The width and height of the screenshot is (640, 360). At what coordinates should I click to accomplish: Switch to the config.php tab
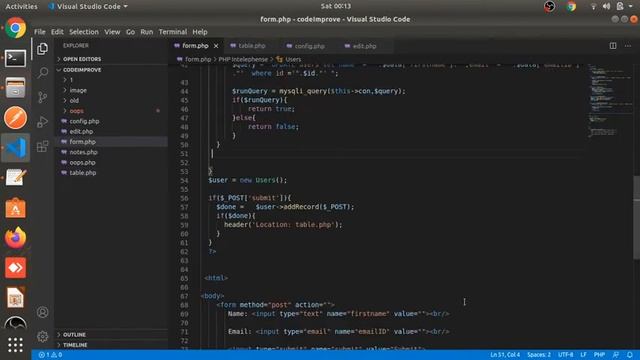[309, 46]
